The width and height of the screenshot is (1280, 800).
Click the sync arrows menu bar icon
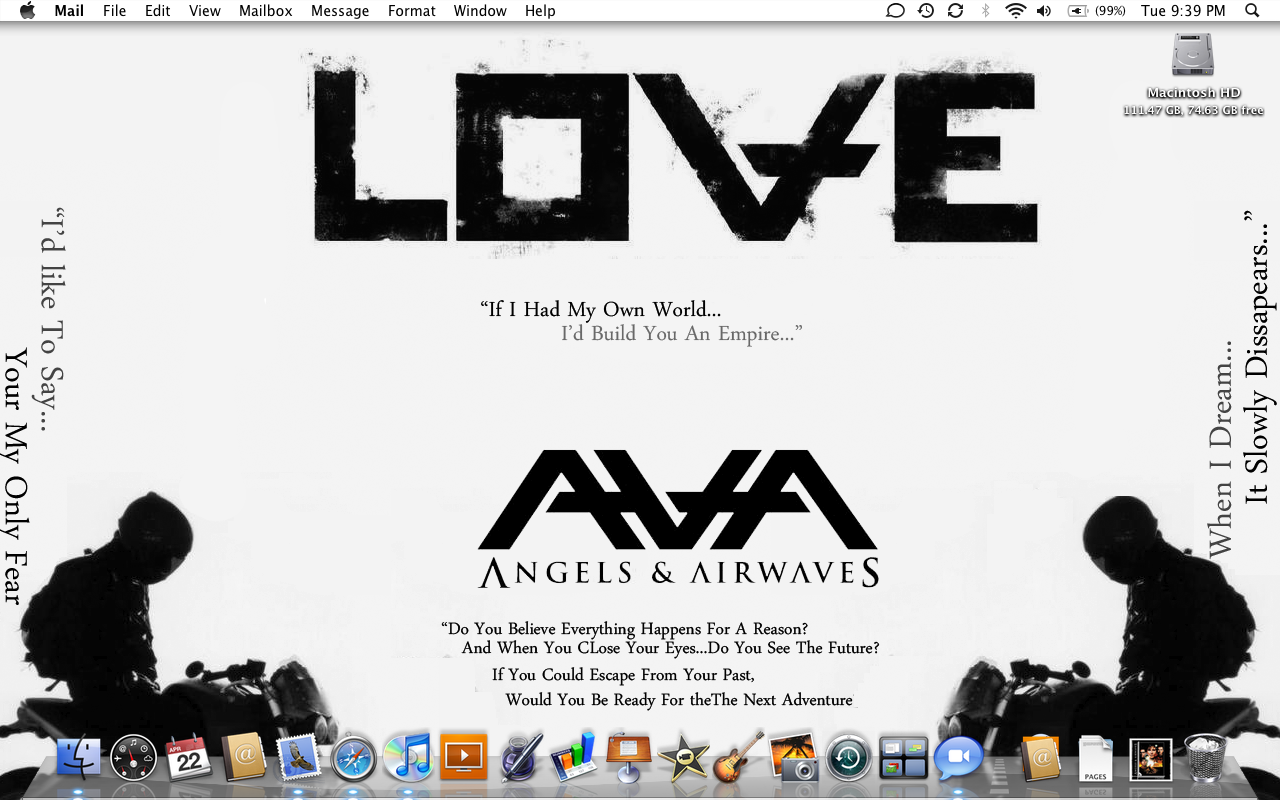[x=955, y=11]
